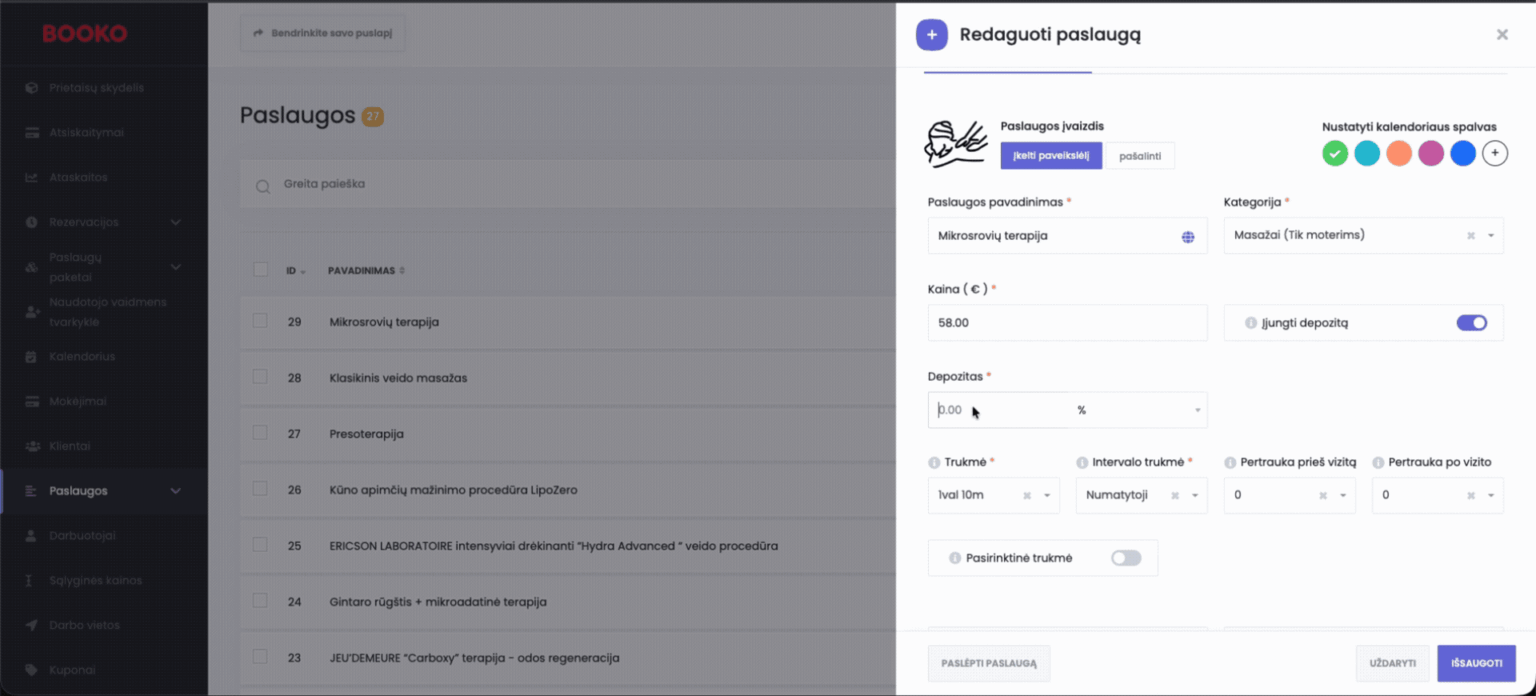Tick the checkbox for Presoterapija row
Viewport: 1536px width, 696px height.
tap(260, 433)
